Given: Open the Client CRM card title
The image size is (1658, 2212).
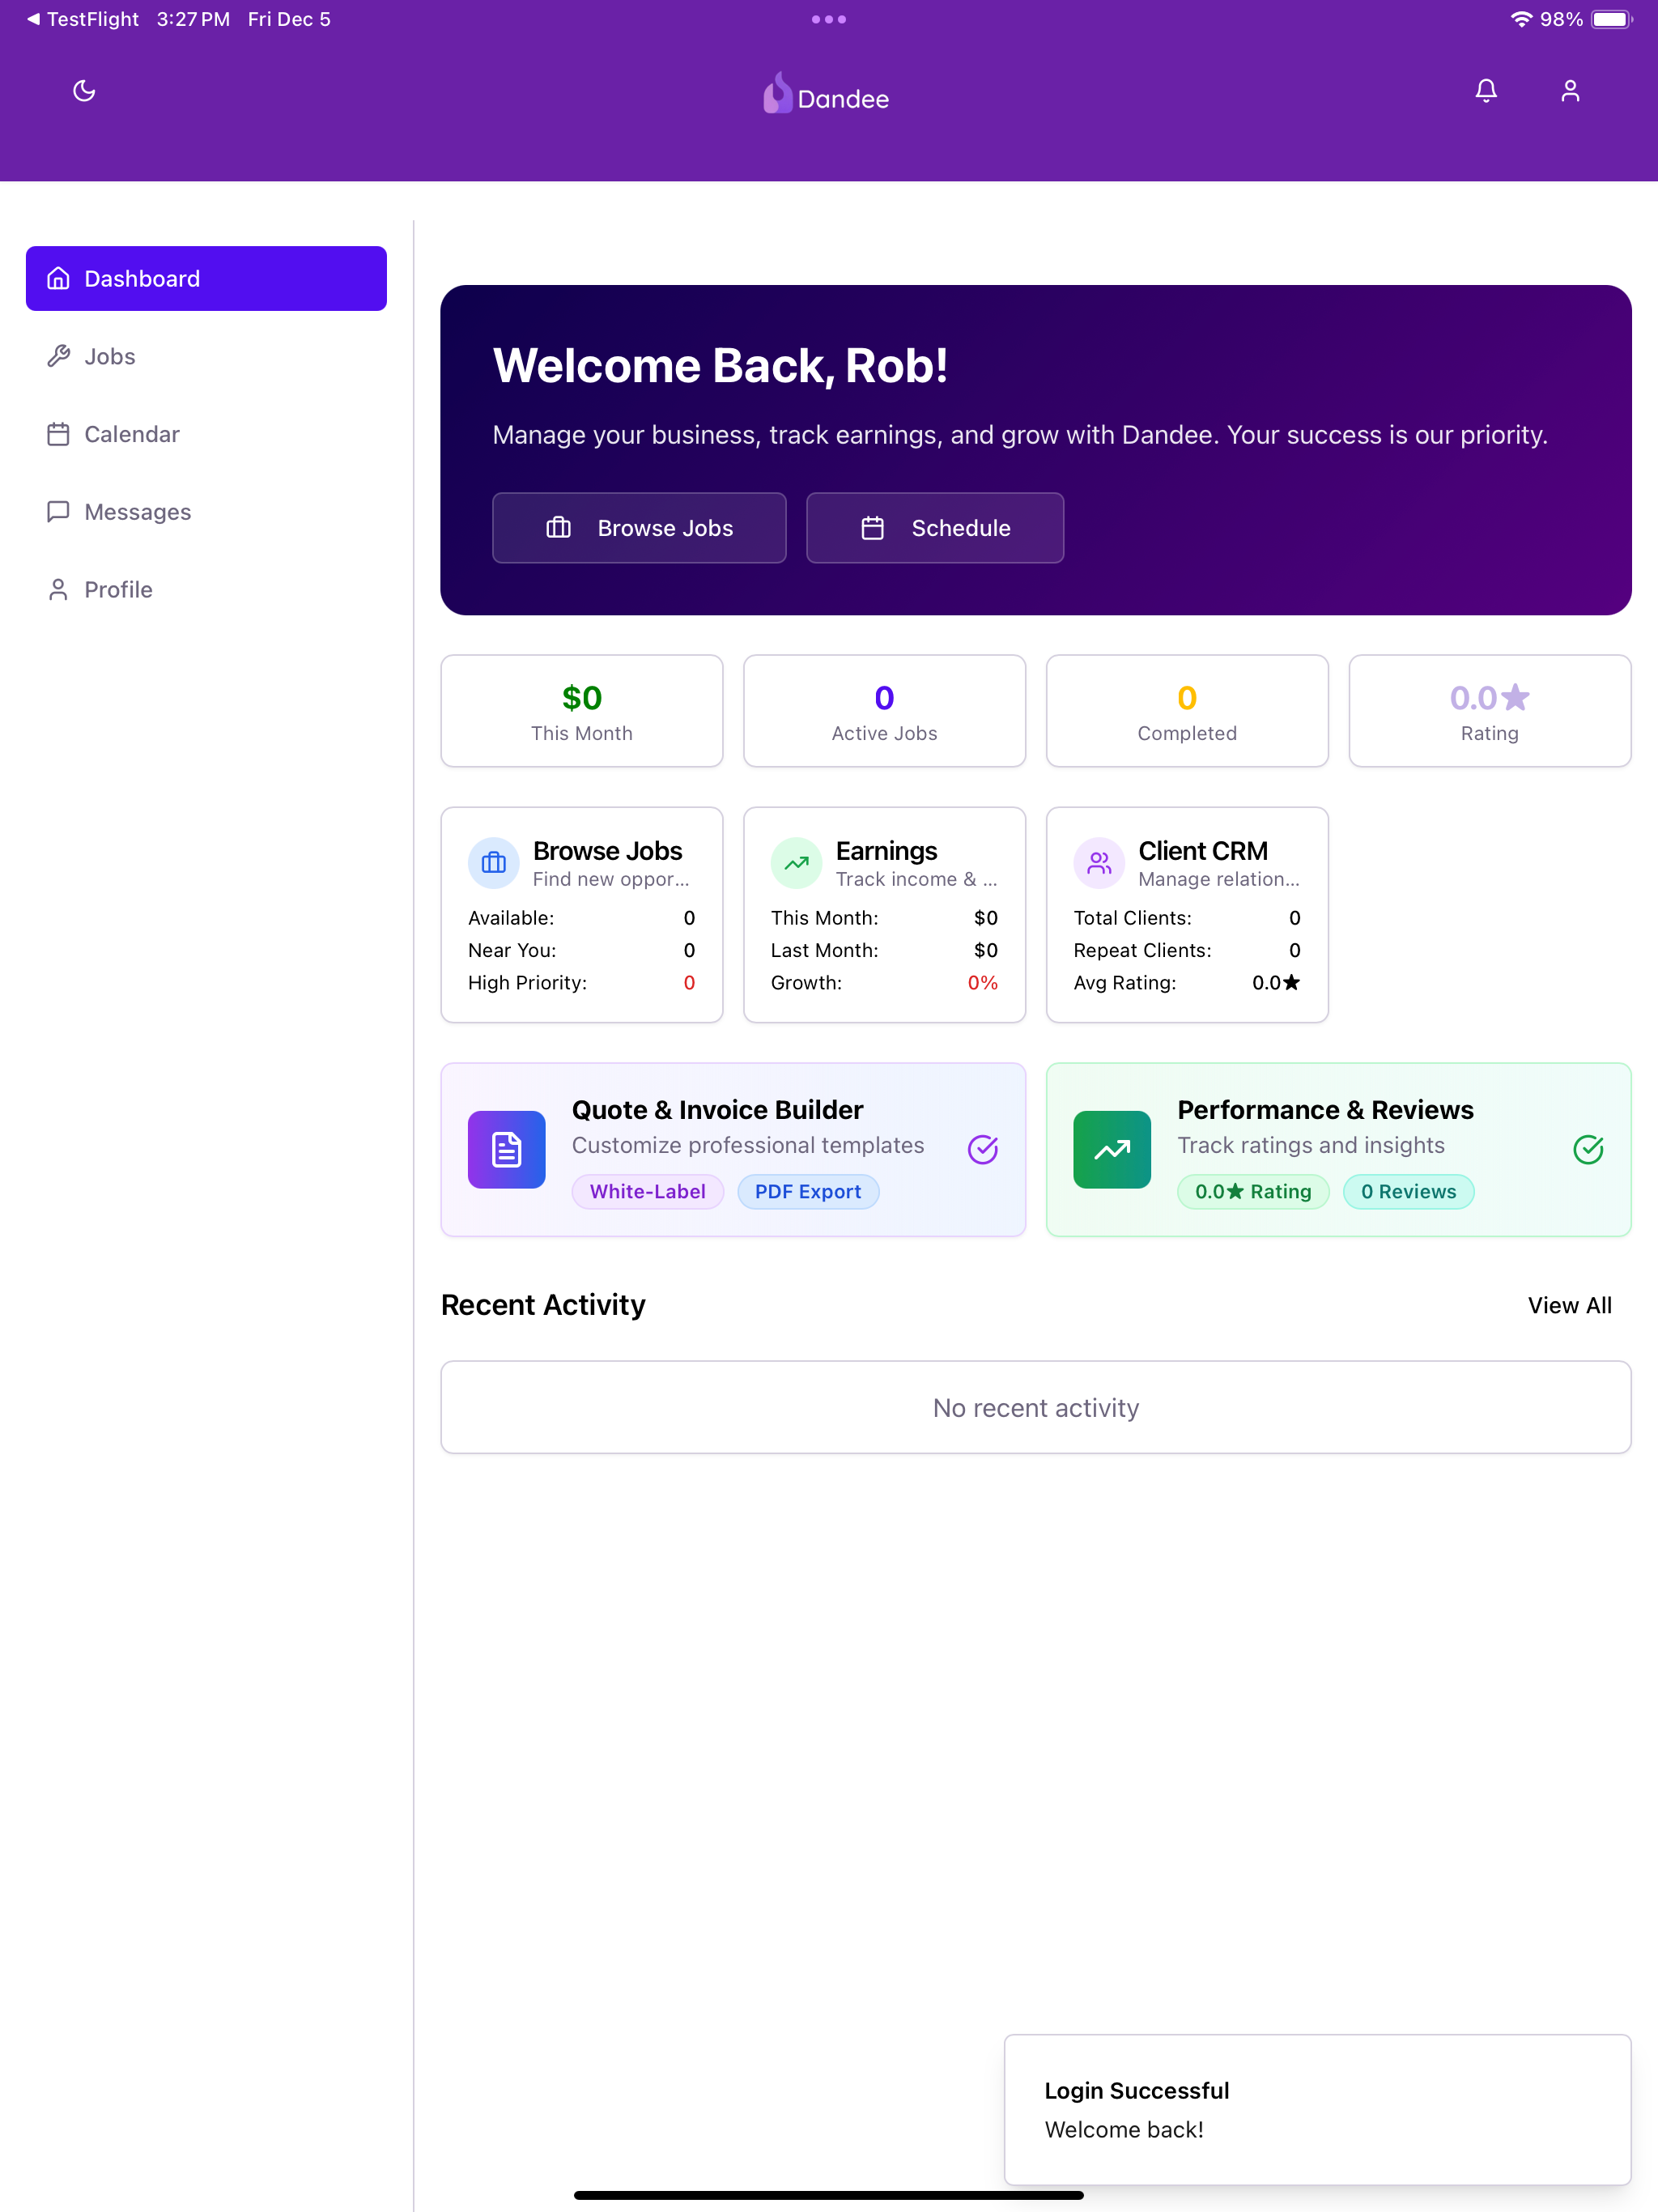Looking at the screenshot, I should pyautogui.click(x=1203, y=851).
